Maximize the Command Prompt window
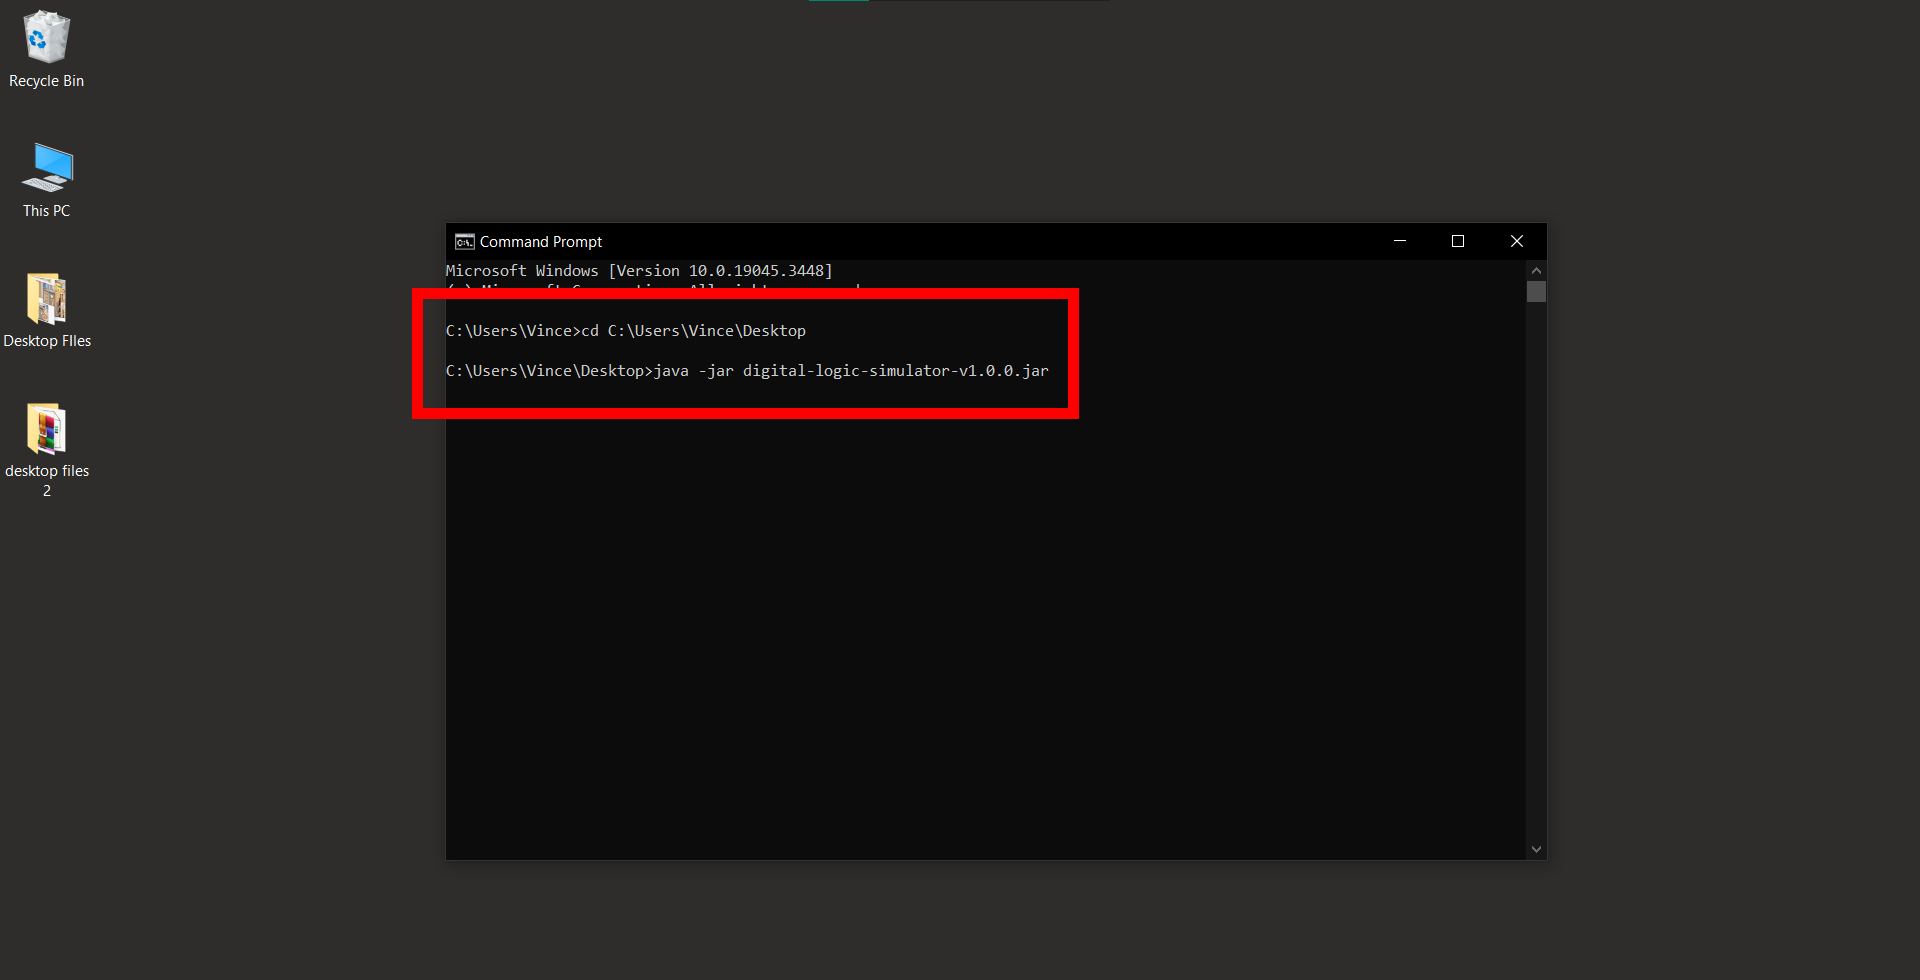The image size is (1920, 980). coord(1457,241)
